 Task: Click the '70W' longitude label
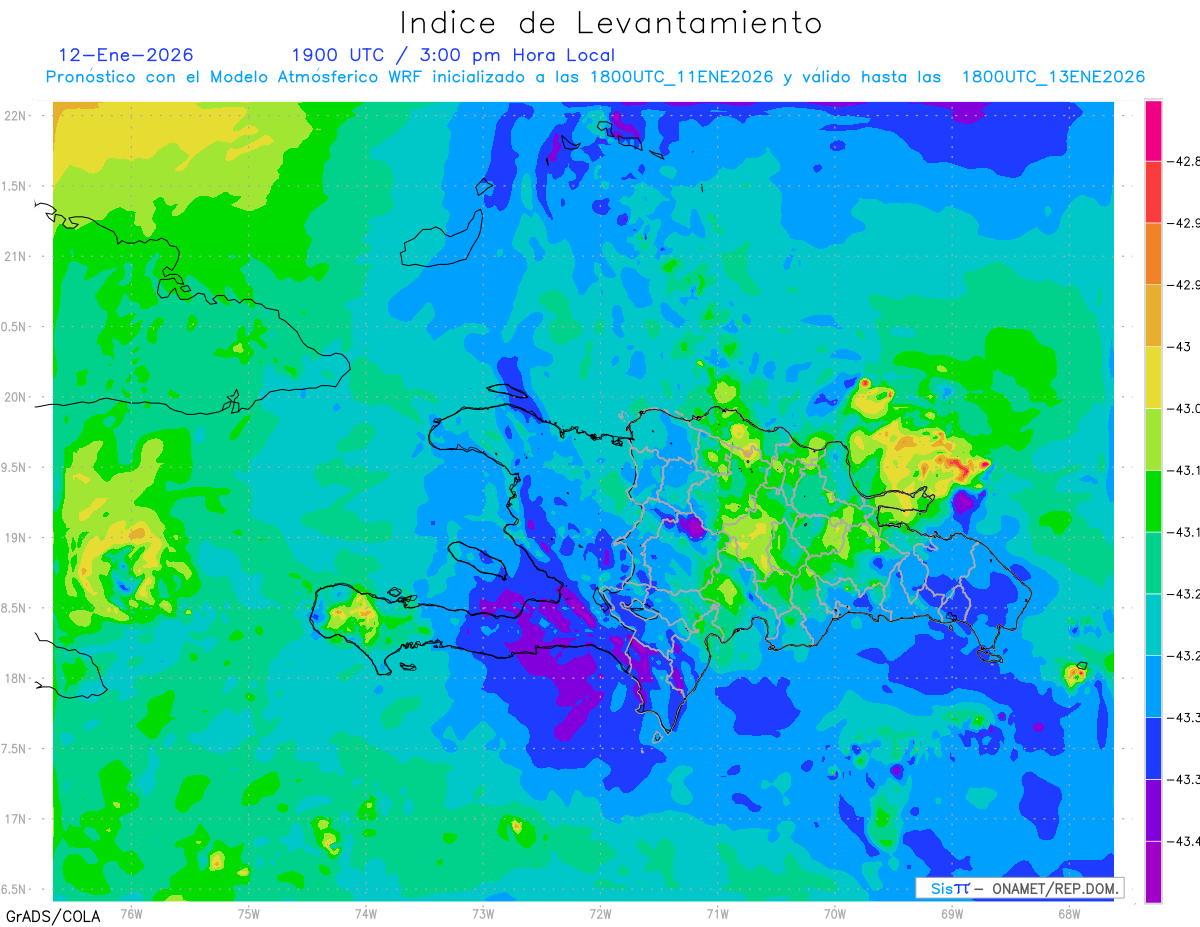[x=834, y=913]
